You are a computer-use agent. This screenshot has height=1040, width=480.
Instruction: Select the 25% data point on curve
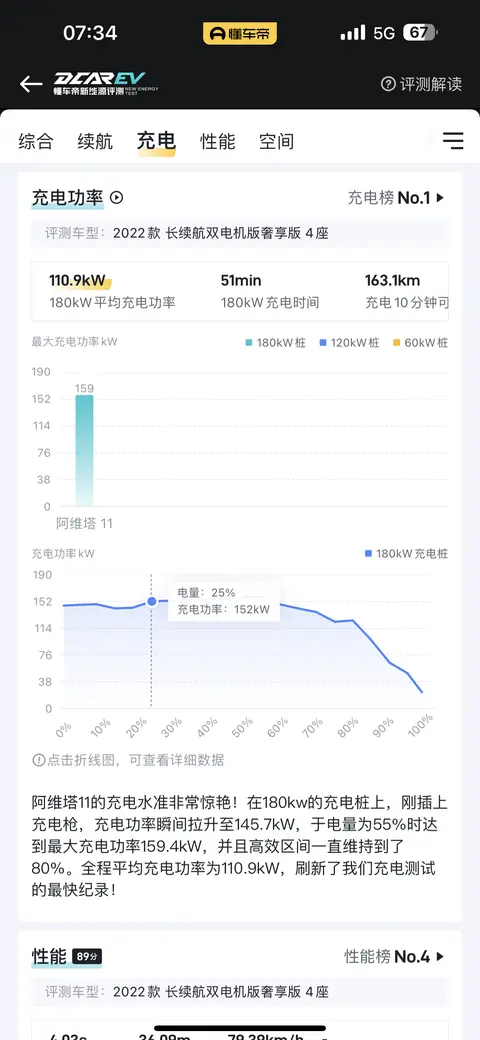pyautogui.click(x=151, y=601)
